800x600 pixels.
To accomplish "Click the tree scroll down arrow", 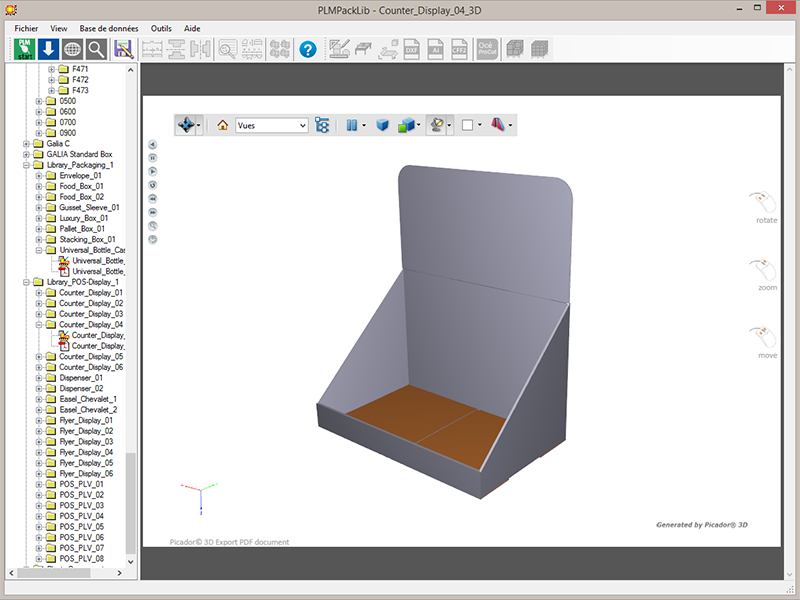I will click(131, 562).
